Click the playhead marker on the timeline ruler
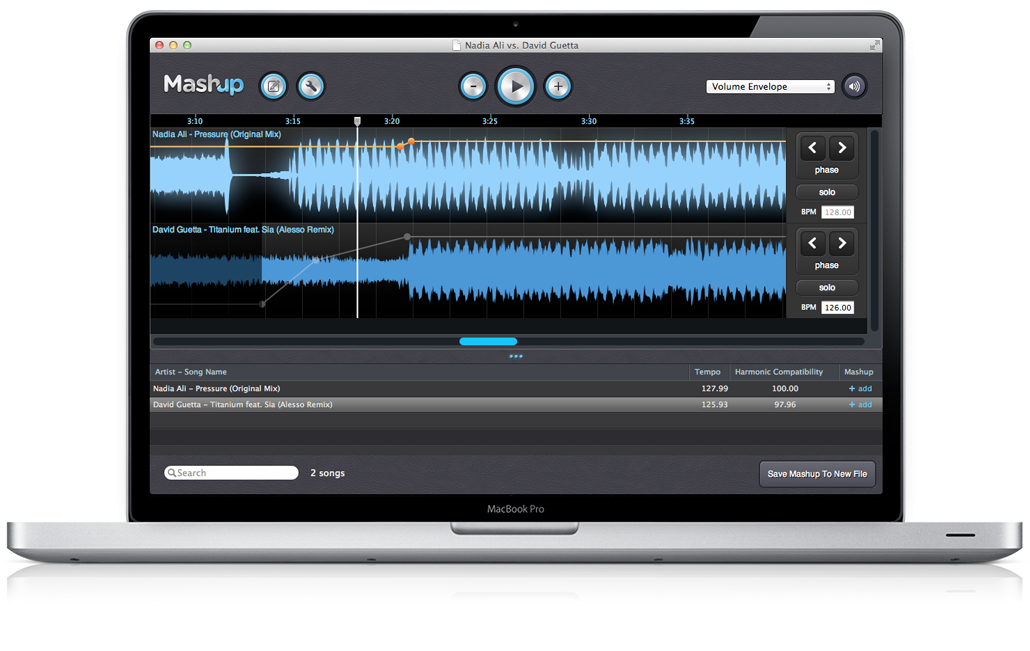The image size is (1030, 651). [x=357, y=121]
